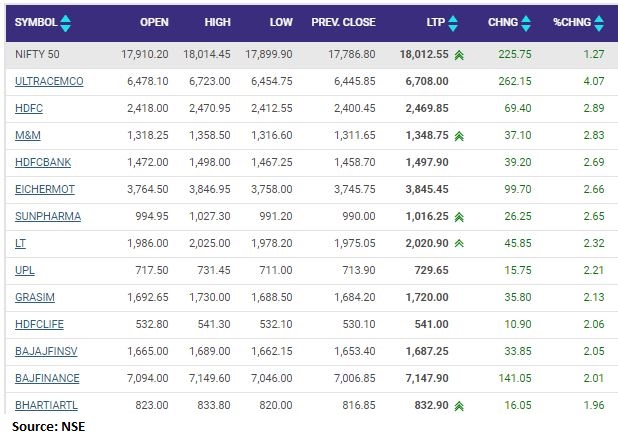Click green up arrow in NIFTY 50 row
The image size is (618, 436).
point(458,57)
